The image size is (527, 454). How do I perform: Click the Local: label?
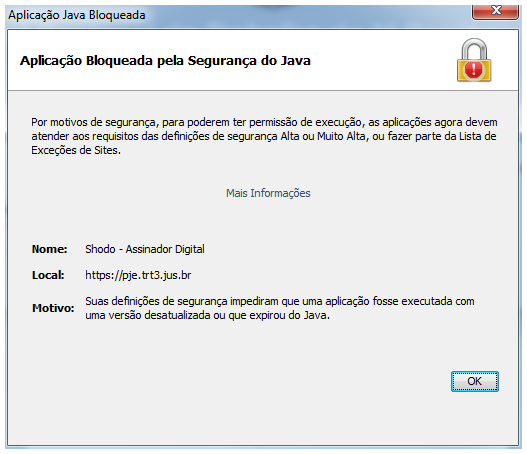click(x=48, y=275)
